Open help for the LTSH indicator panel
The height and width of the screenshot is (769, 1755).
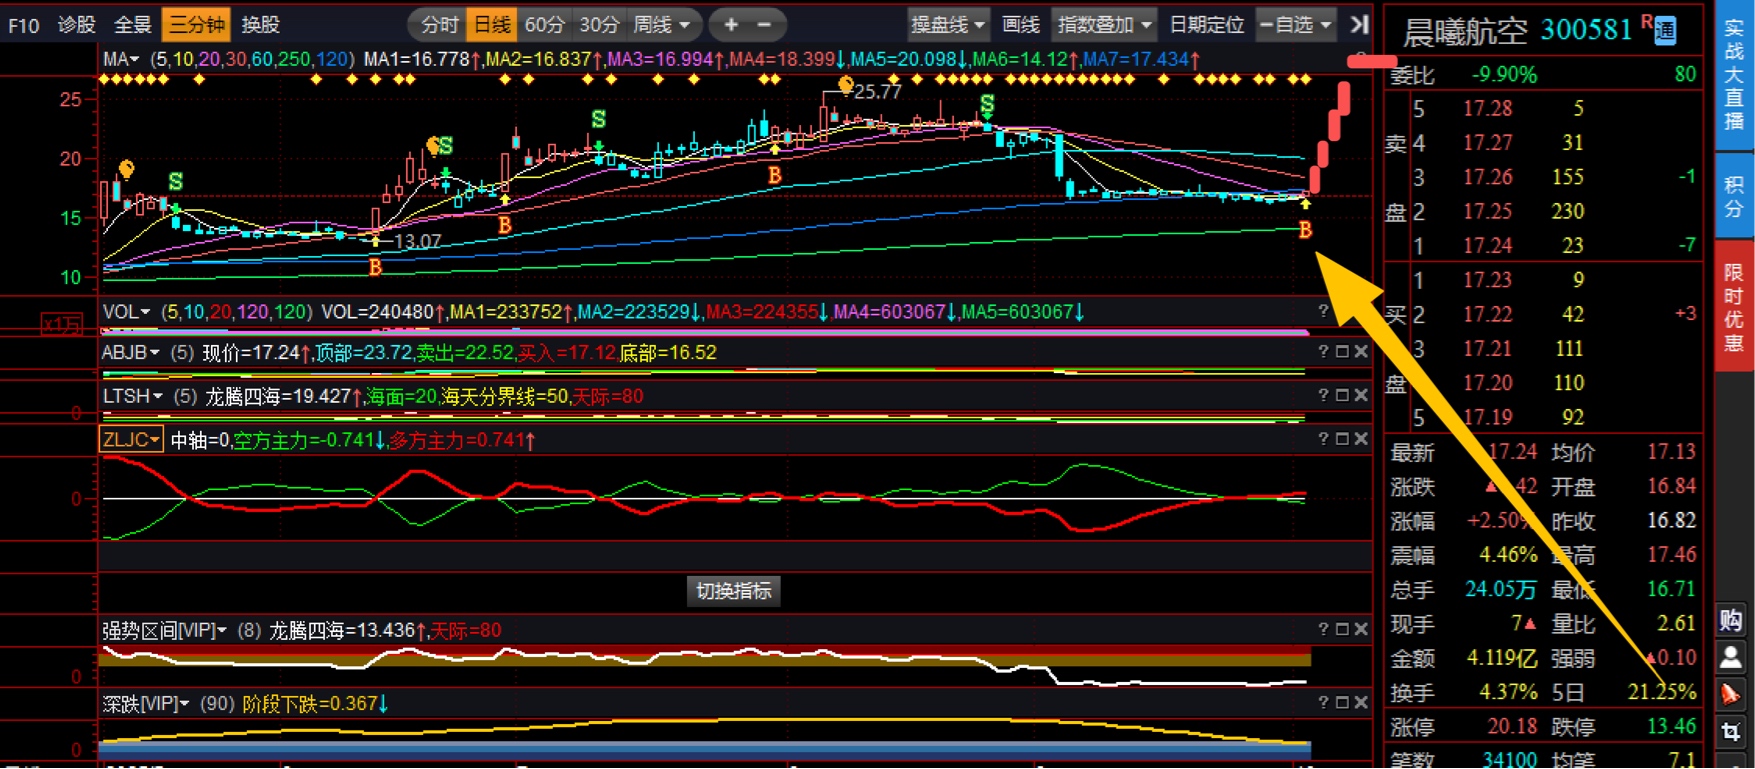point(1323,396)
